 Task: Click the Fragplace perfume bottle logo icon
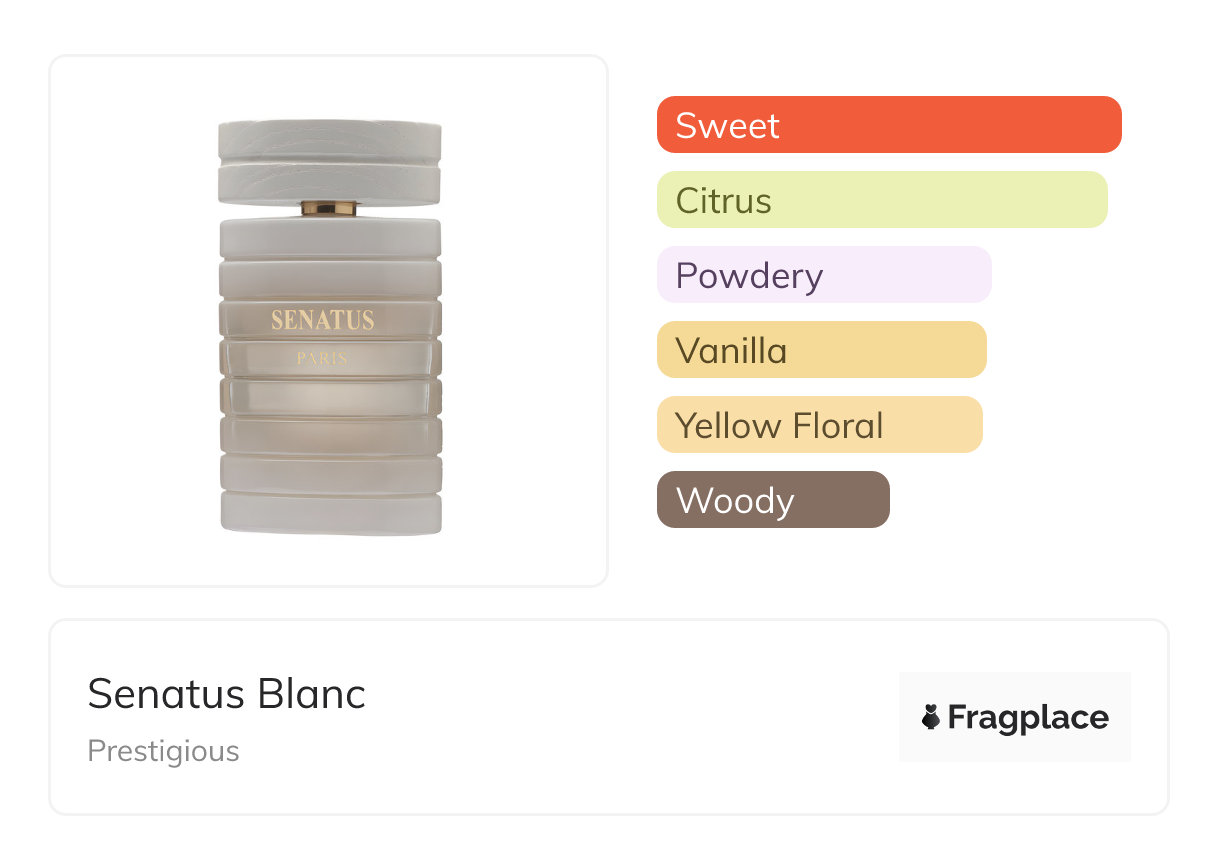[x=931, y=717]
